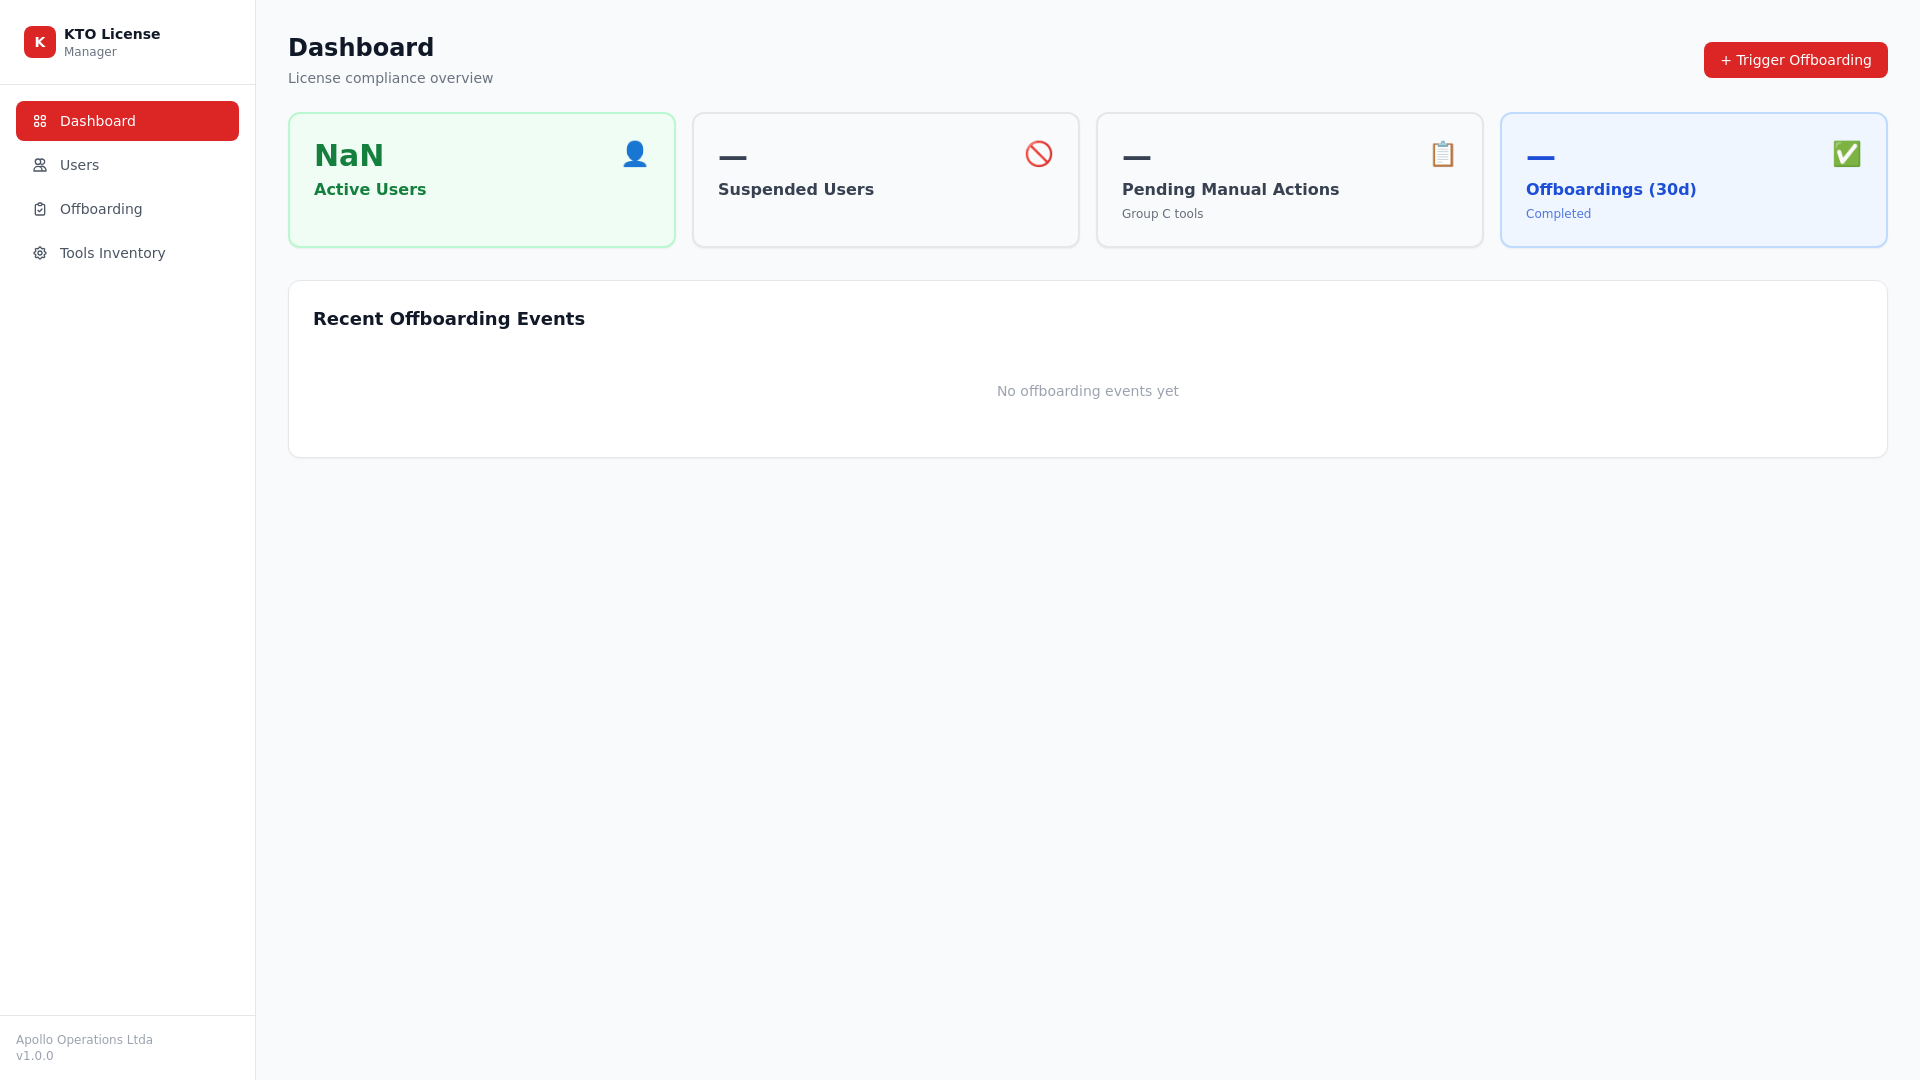The height and width of the screenshot is (1080, 1920).
Task: Select the Pending Manual Actions label
Action: pyautogui.click(x=1230, y=190)
